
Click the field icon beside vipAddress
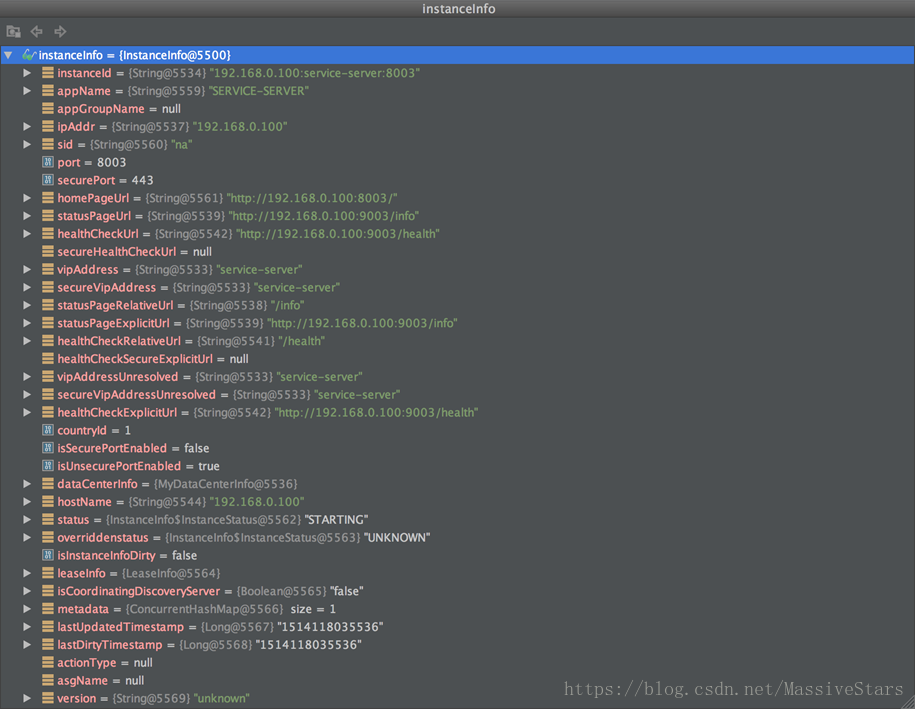48,270
